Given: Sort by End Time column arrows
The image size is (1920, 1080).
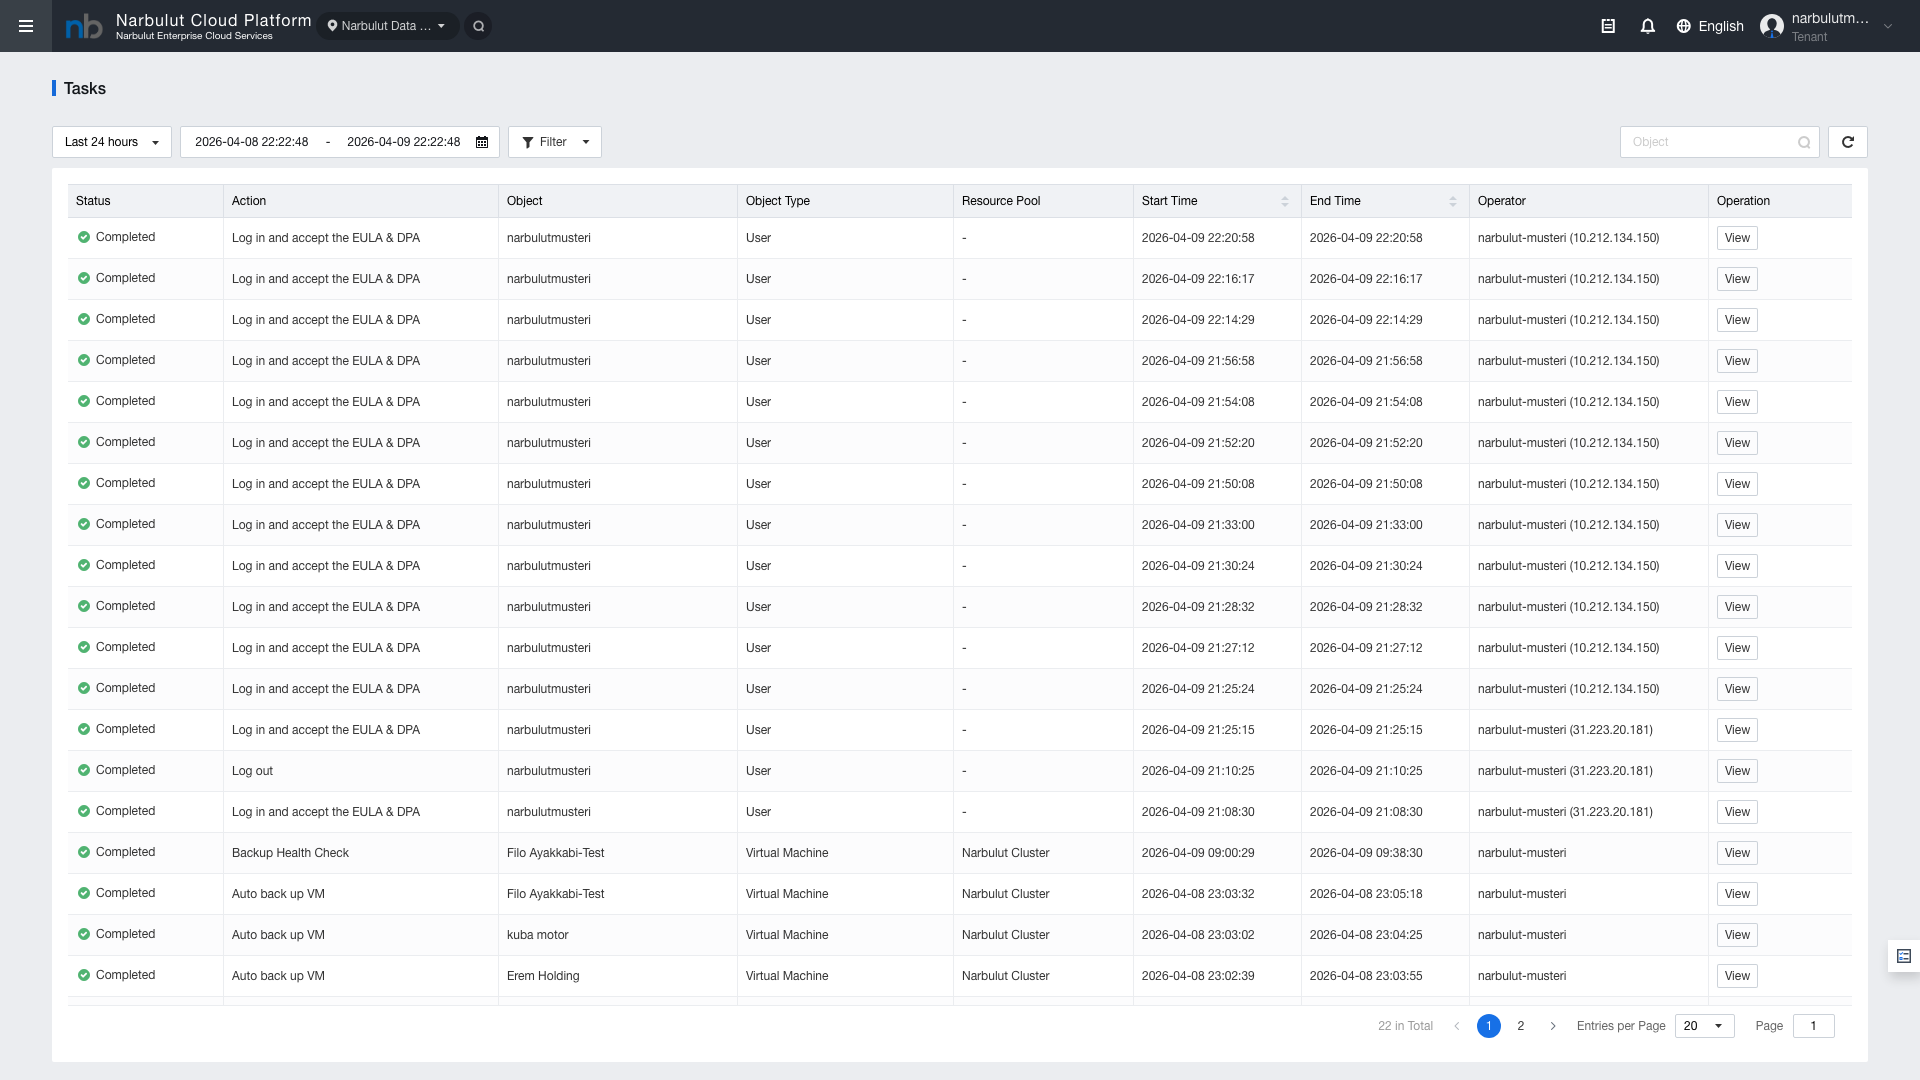Looking at the screenshot, I should click(1453, 201).
